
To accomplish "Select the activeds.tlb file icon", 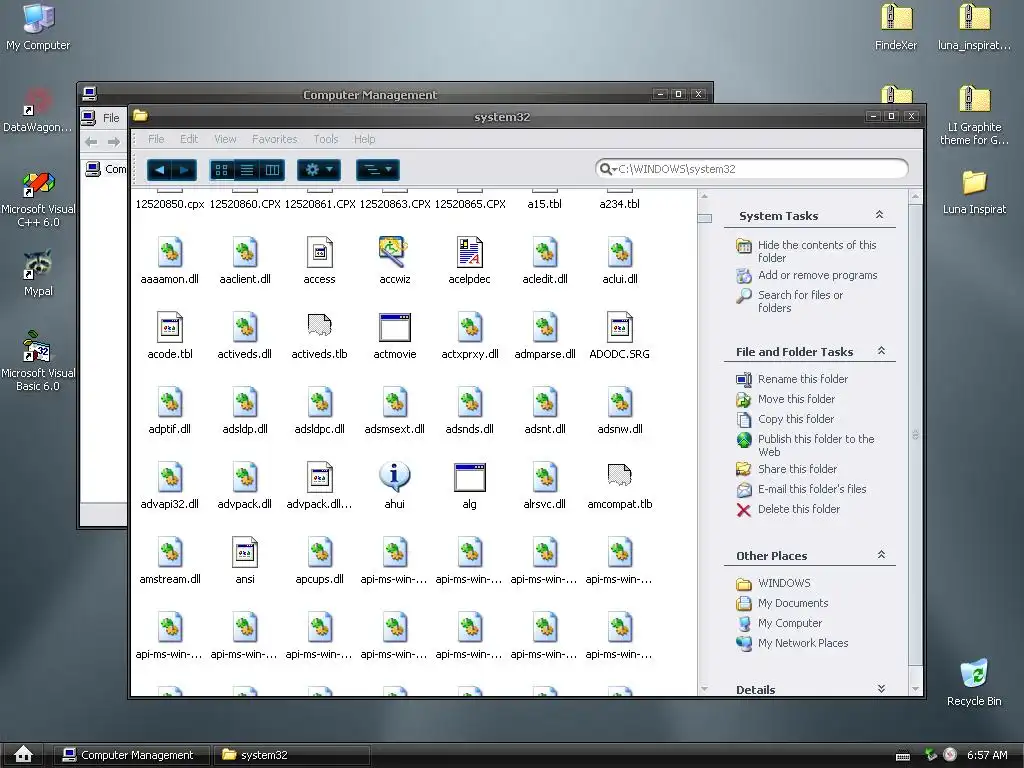I will point(319,327).
